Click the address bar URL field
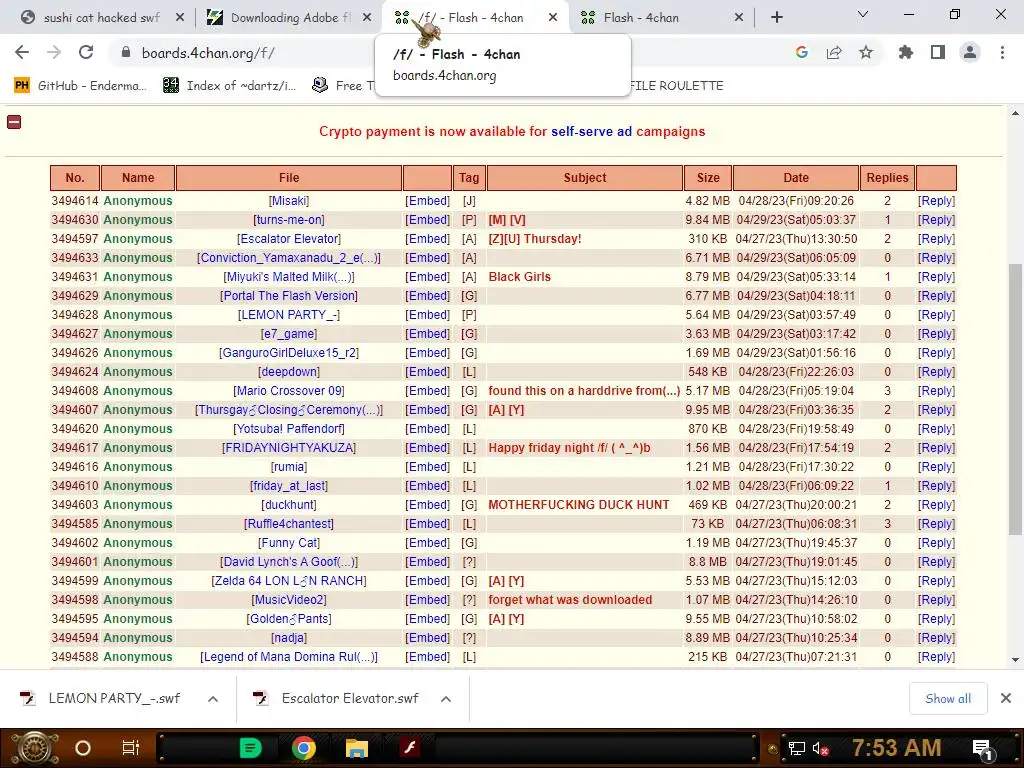Image resolution: width=1024 pixels, height=768 pixels. click(x=208, y=53)
